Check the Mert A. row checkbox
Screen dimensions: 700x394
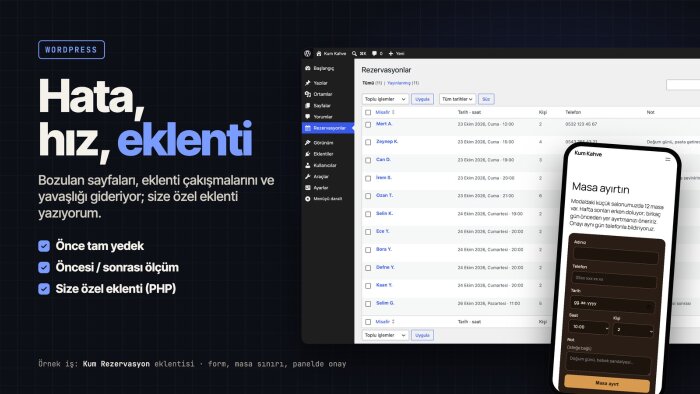pyautogui.click(x=368, y=124)
